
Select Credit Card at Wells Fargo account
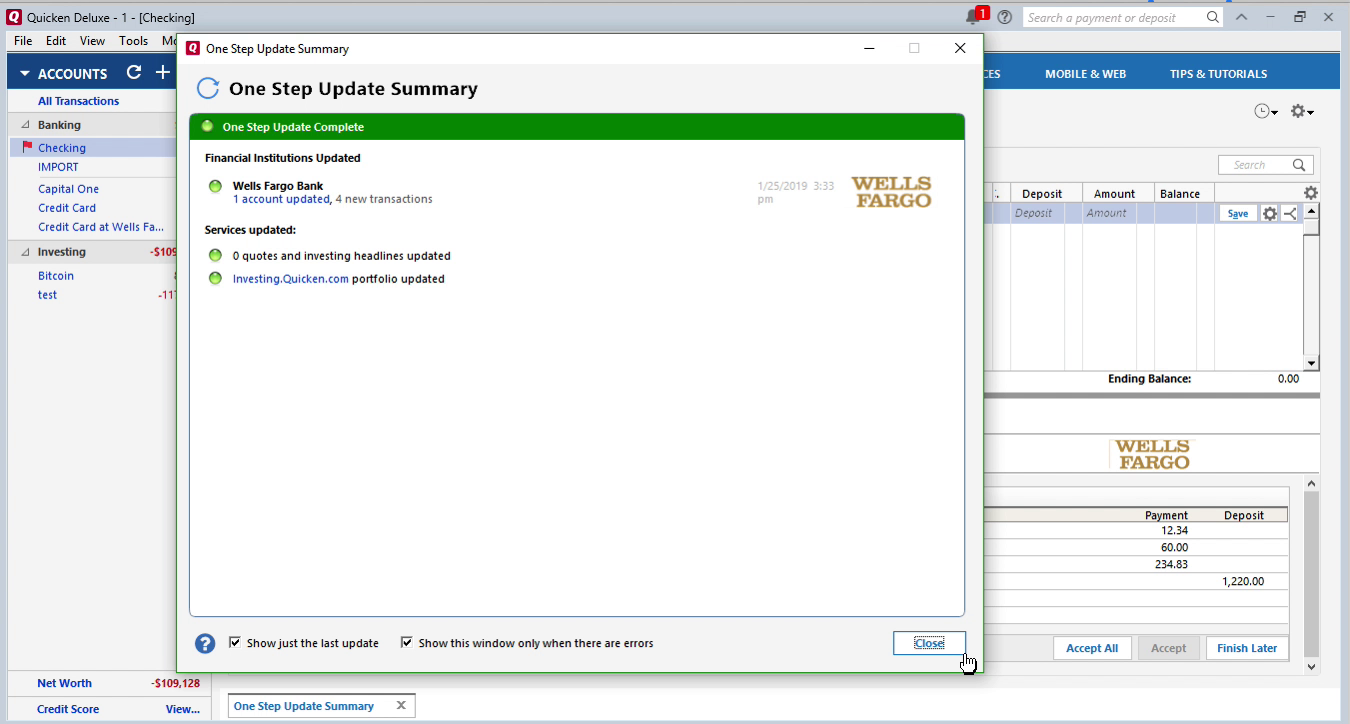coord(101,227)
